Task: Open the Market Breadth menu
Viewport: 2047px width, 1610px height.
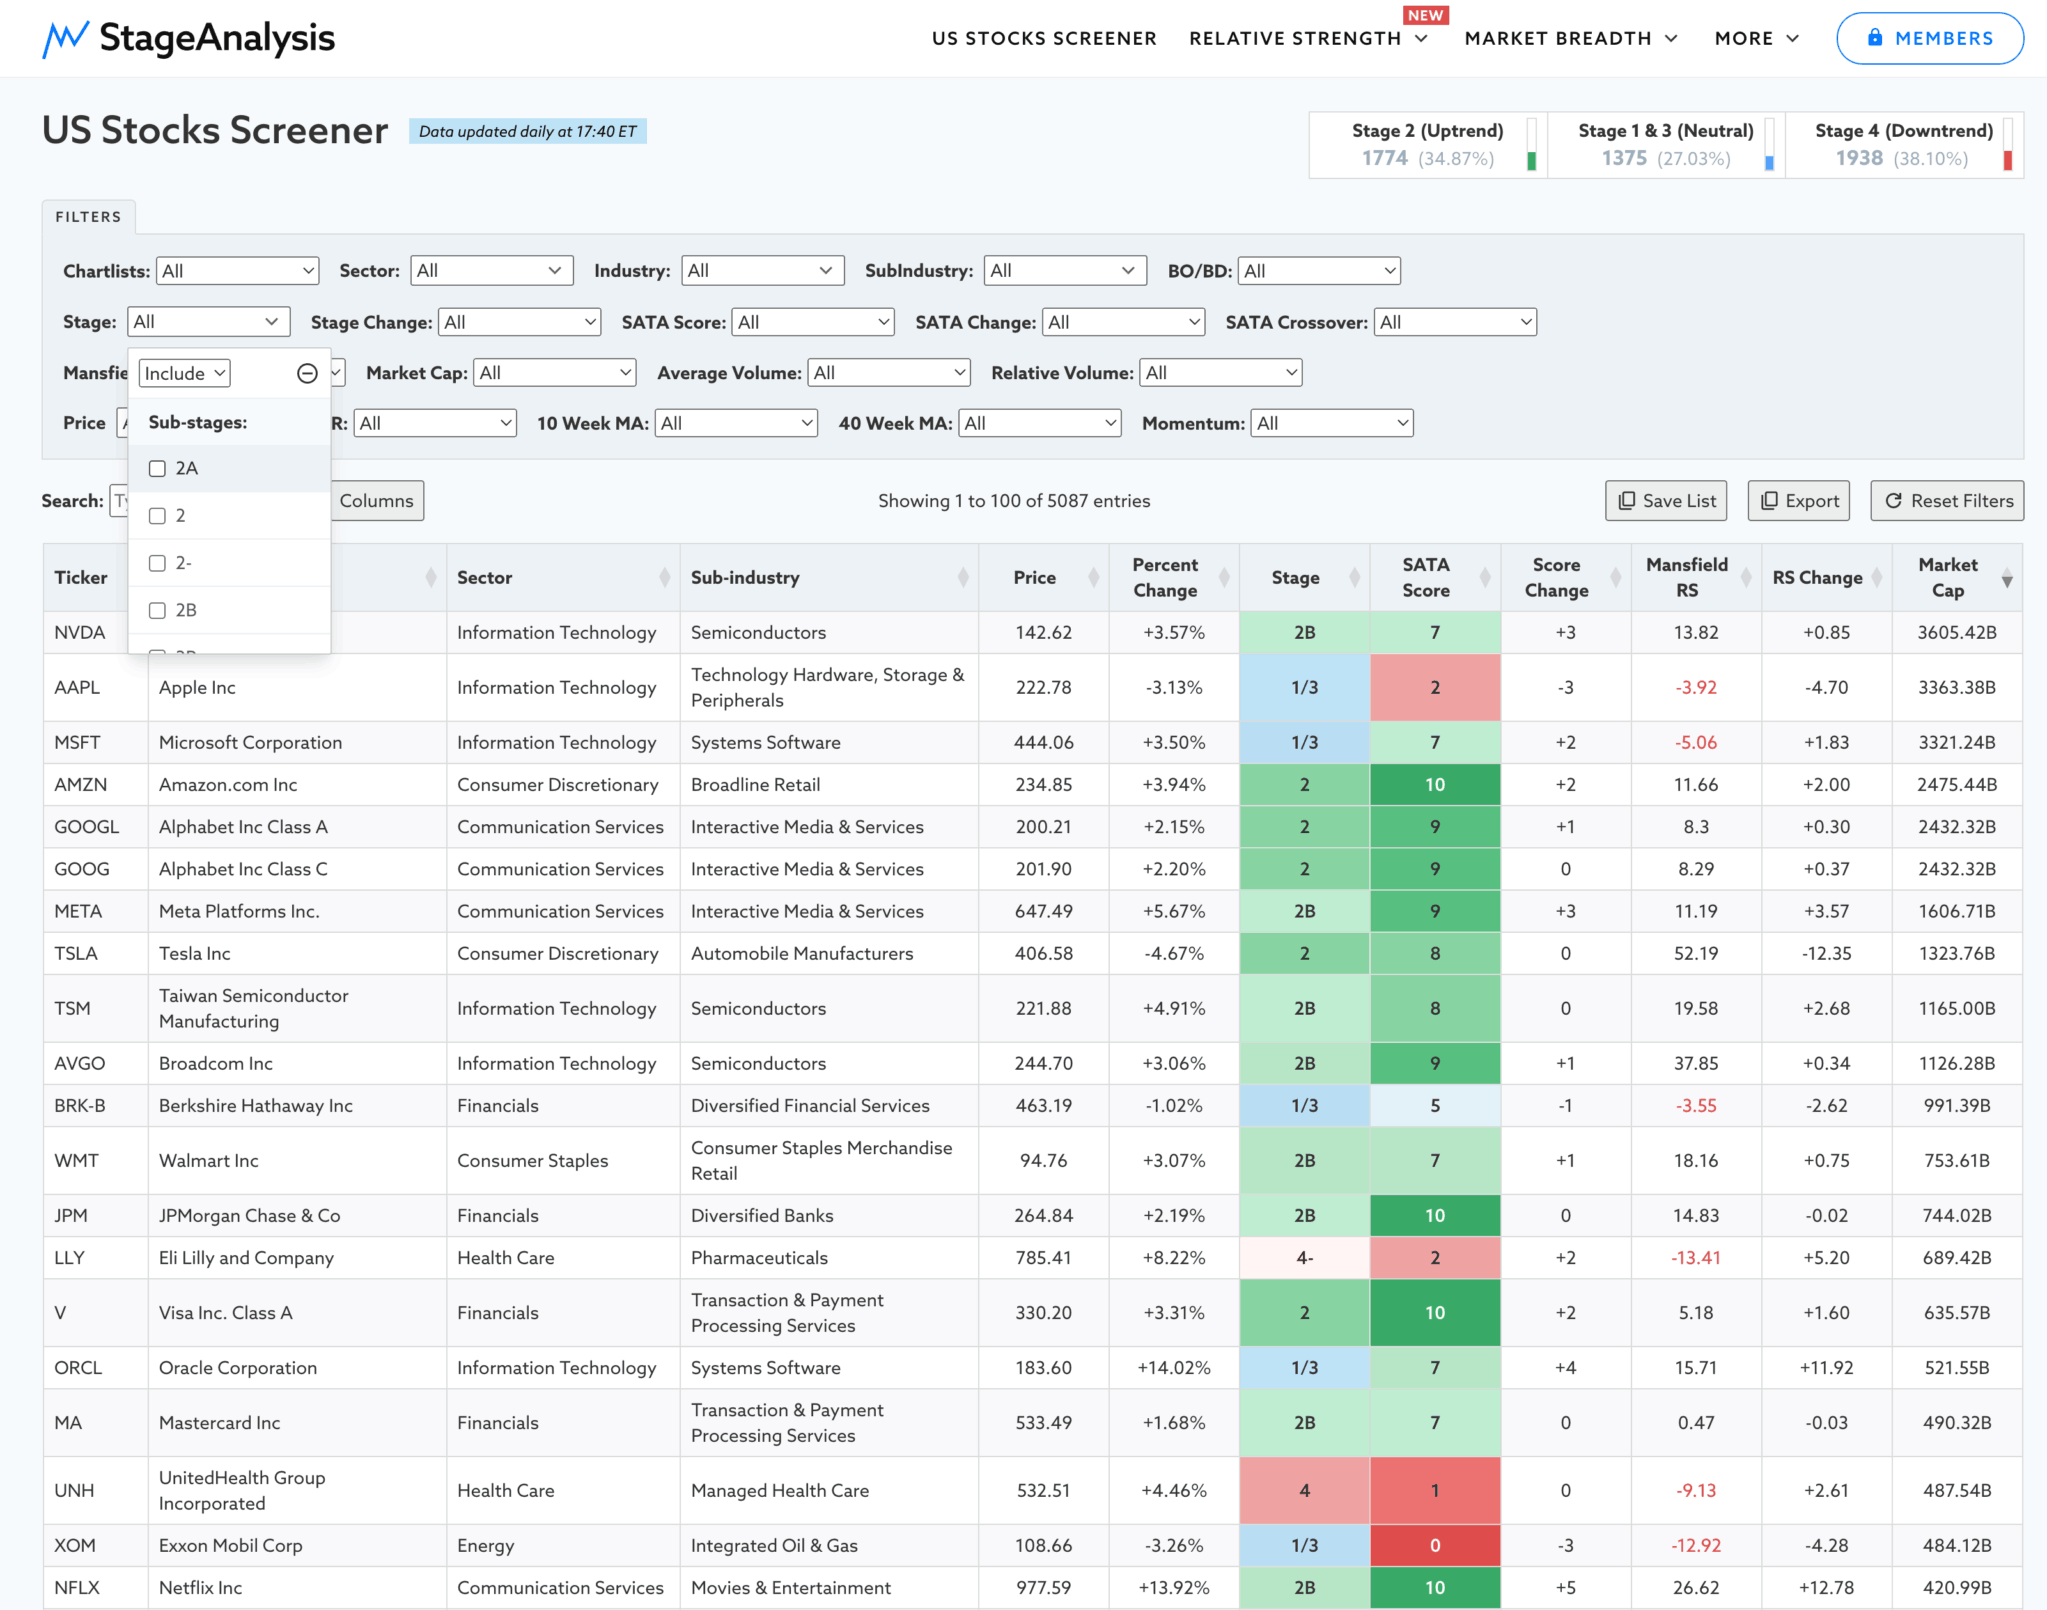Action: 1571,38
